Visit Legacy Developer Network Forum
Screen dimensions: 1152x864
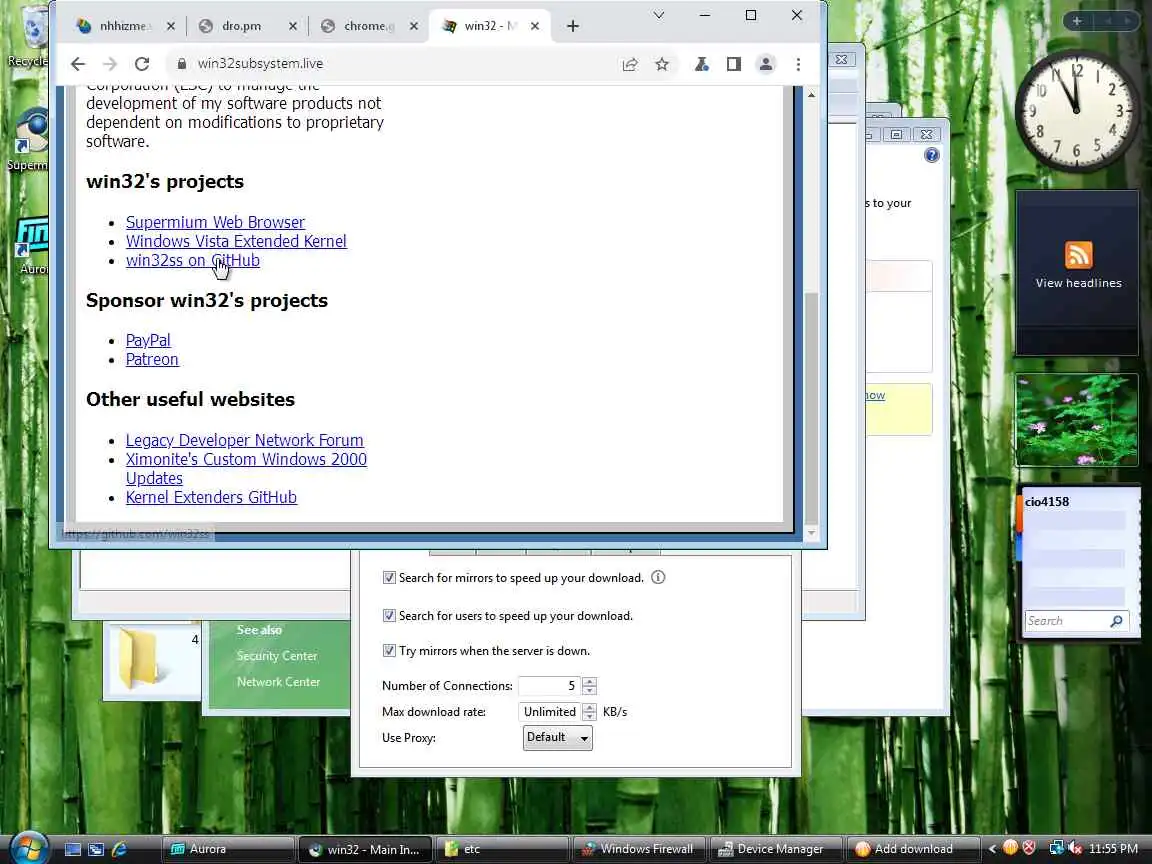(x=245, y=440)
